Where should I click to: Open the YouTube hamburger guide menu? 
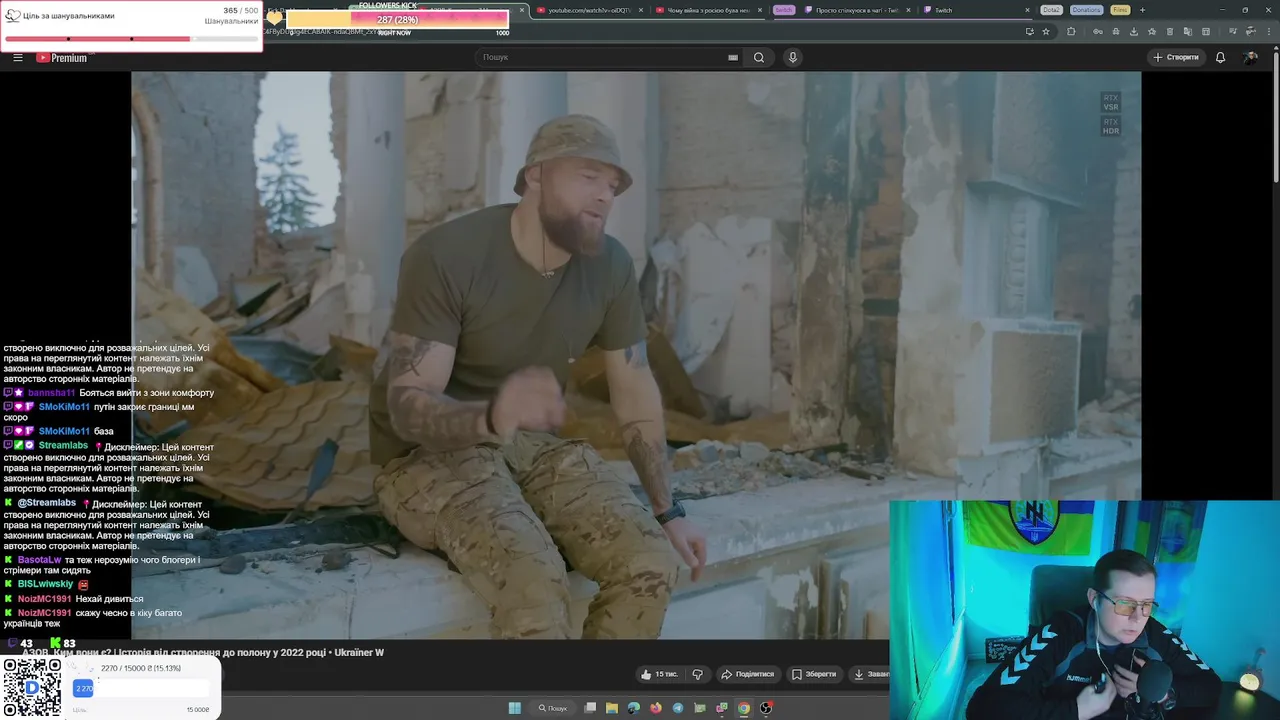tap(18, 57)
